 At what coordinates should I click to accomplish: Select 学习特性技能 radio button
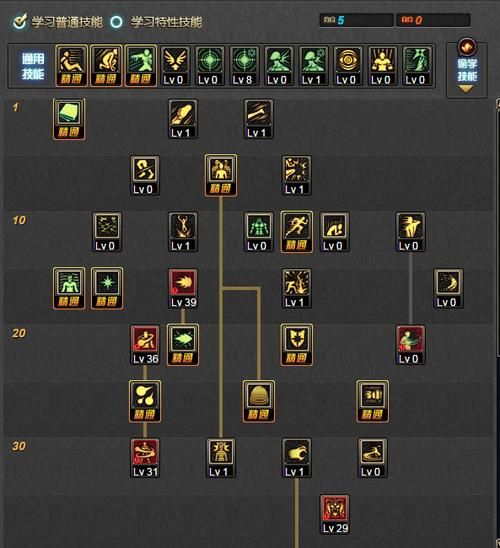(x=116, y=22)
